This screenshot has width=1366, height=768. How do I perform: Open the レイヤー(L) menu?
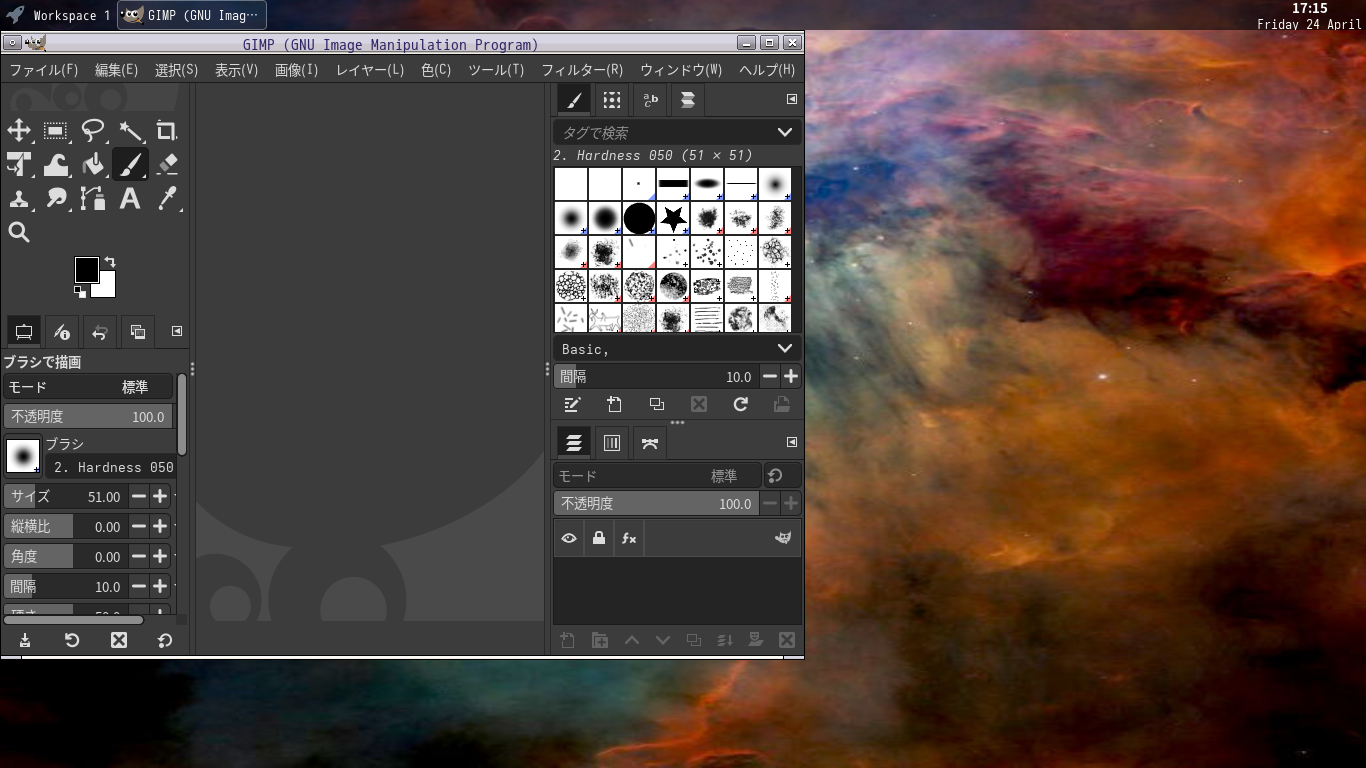click(370, 70)
